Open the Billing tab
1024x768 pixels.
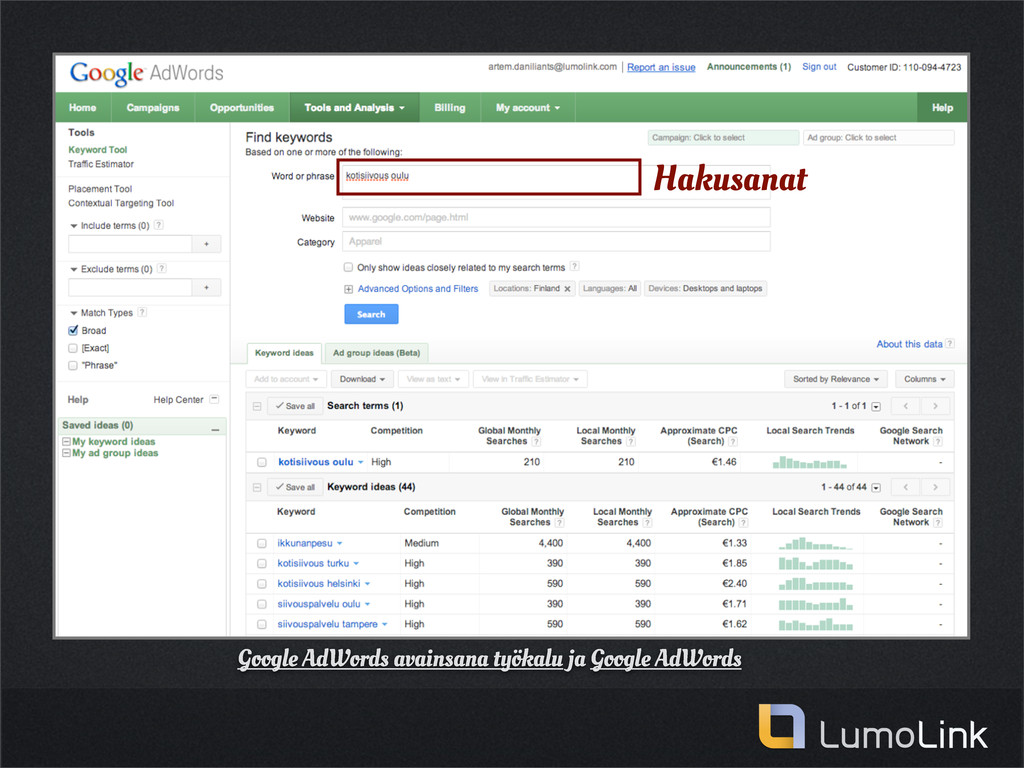coord(450,108)
